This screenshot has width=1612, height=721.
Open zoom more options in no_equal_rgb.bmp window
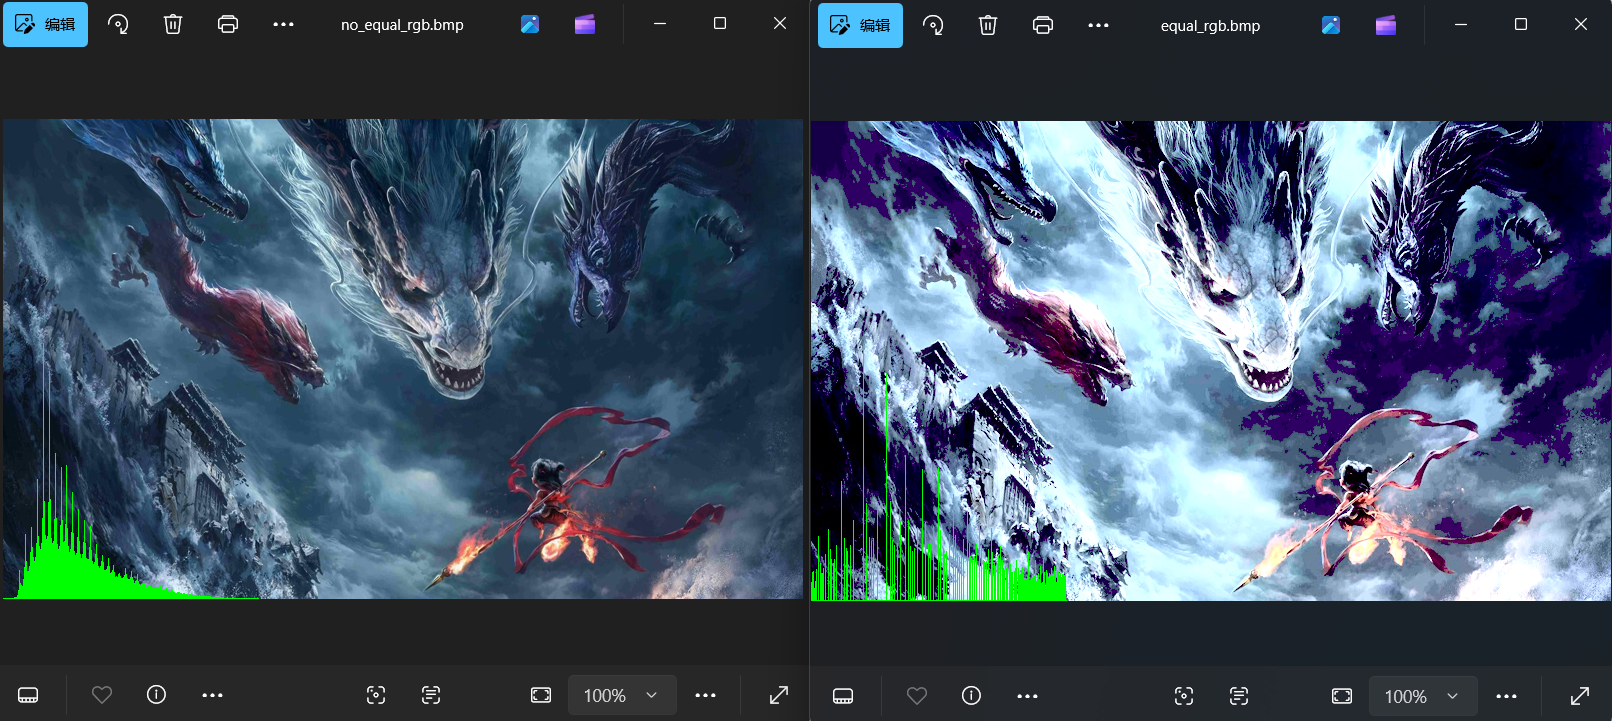coord(705,695)
